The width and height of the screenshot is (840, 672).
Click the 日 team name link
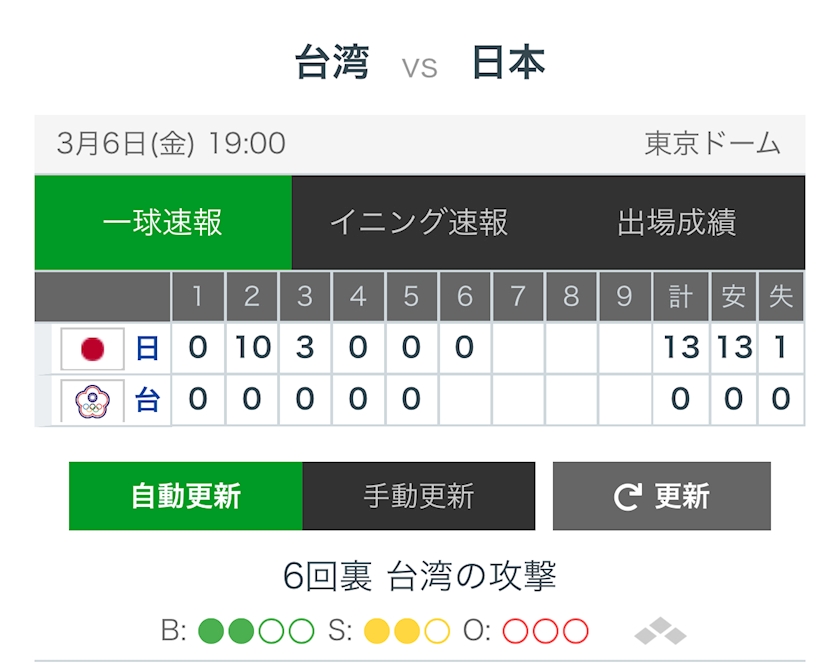(147, 348)
